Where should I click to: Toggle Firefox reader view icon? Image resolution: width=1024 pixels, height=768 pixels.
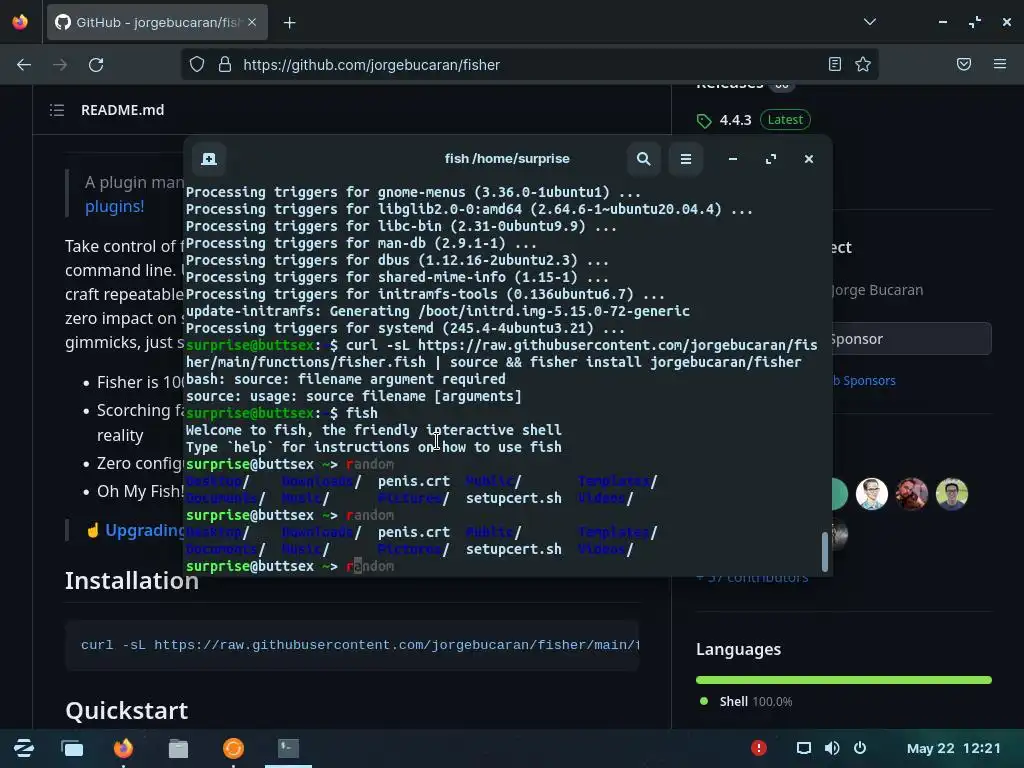(x=835, y=64)
